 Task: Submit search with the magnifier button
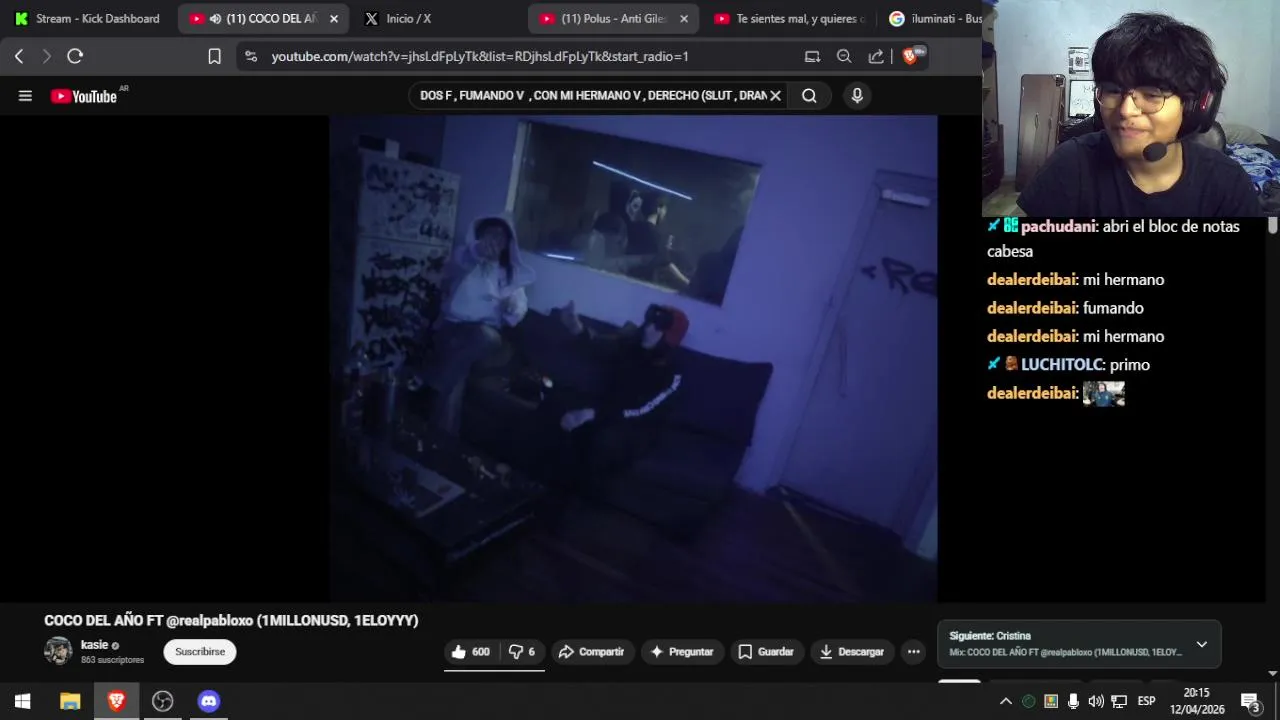[809, 96]
